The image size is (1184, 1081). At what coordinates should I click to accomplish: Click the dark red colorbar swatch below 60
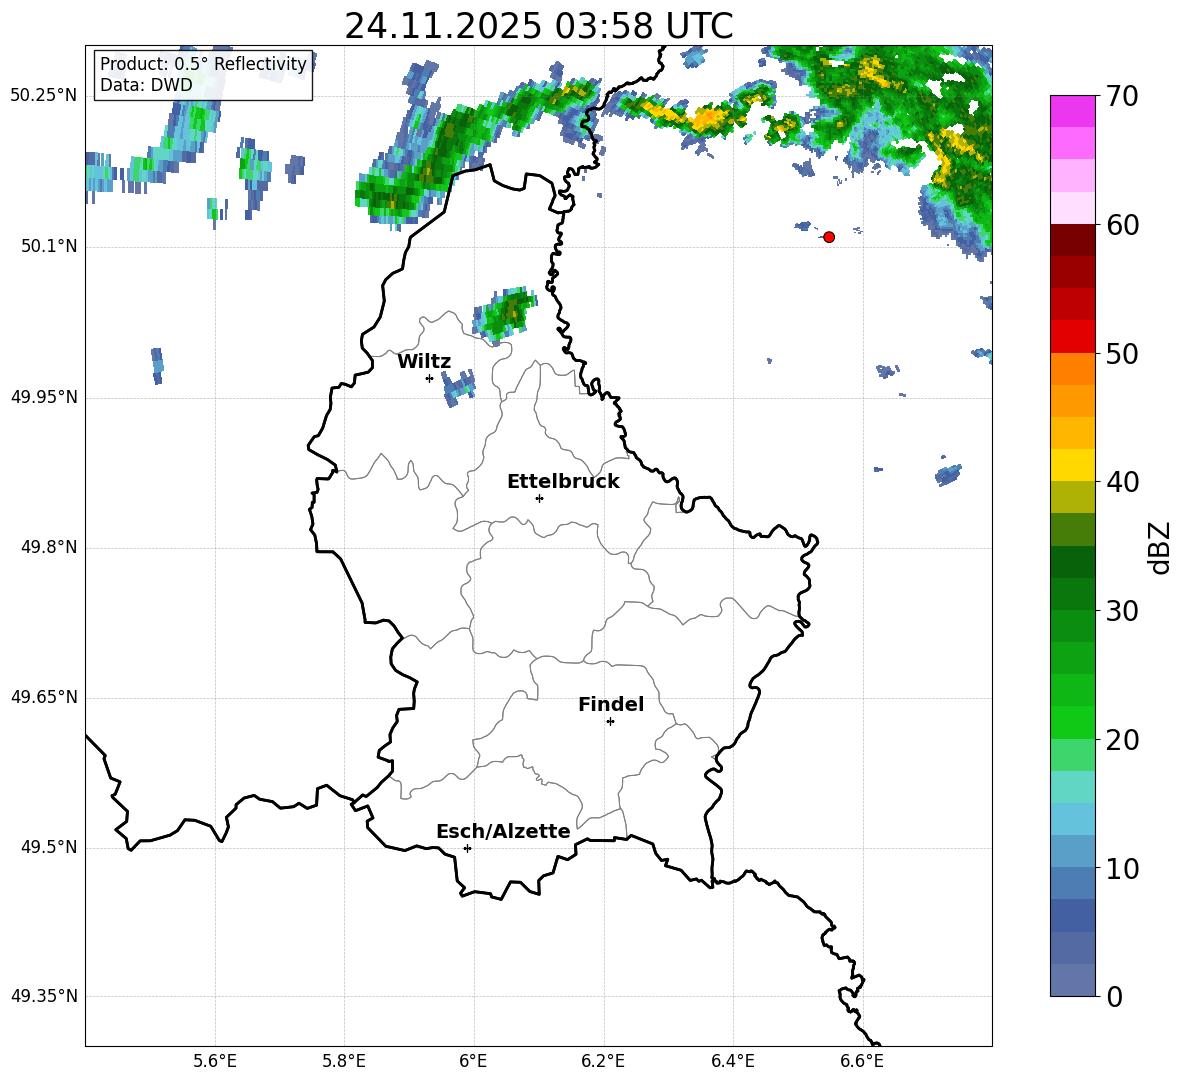pos(1072,240)
